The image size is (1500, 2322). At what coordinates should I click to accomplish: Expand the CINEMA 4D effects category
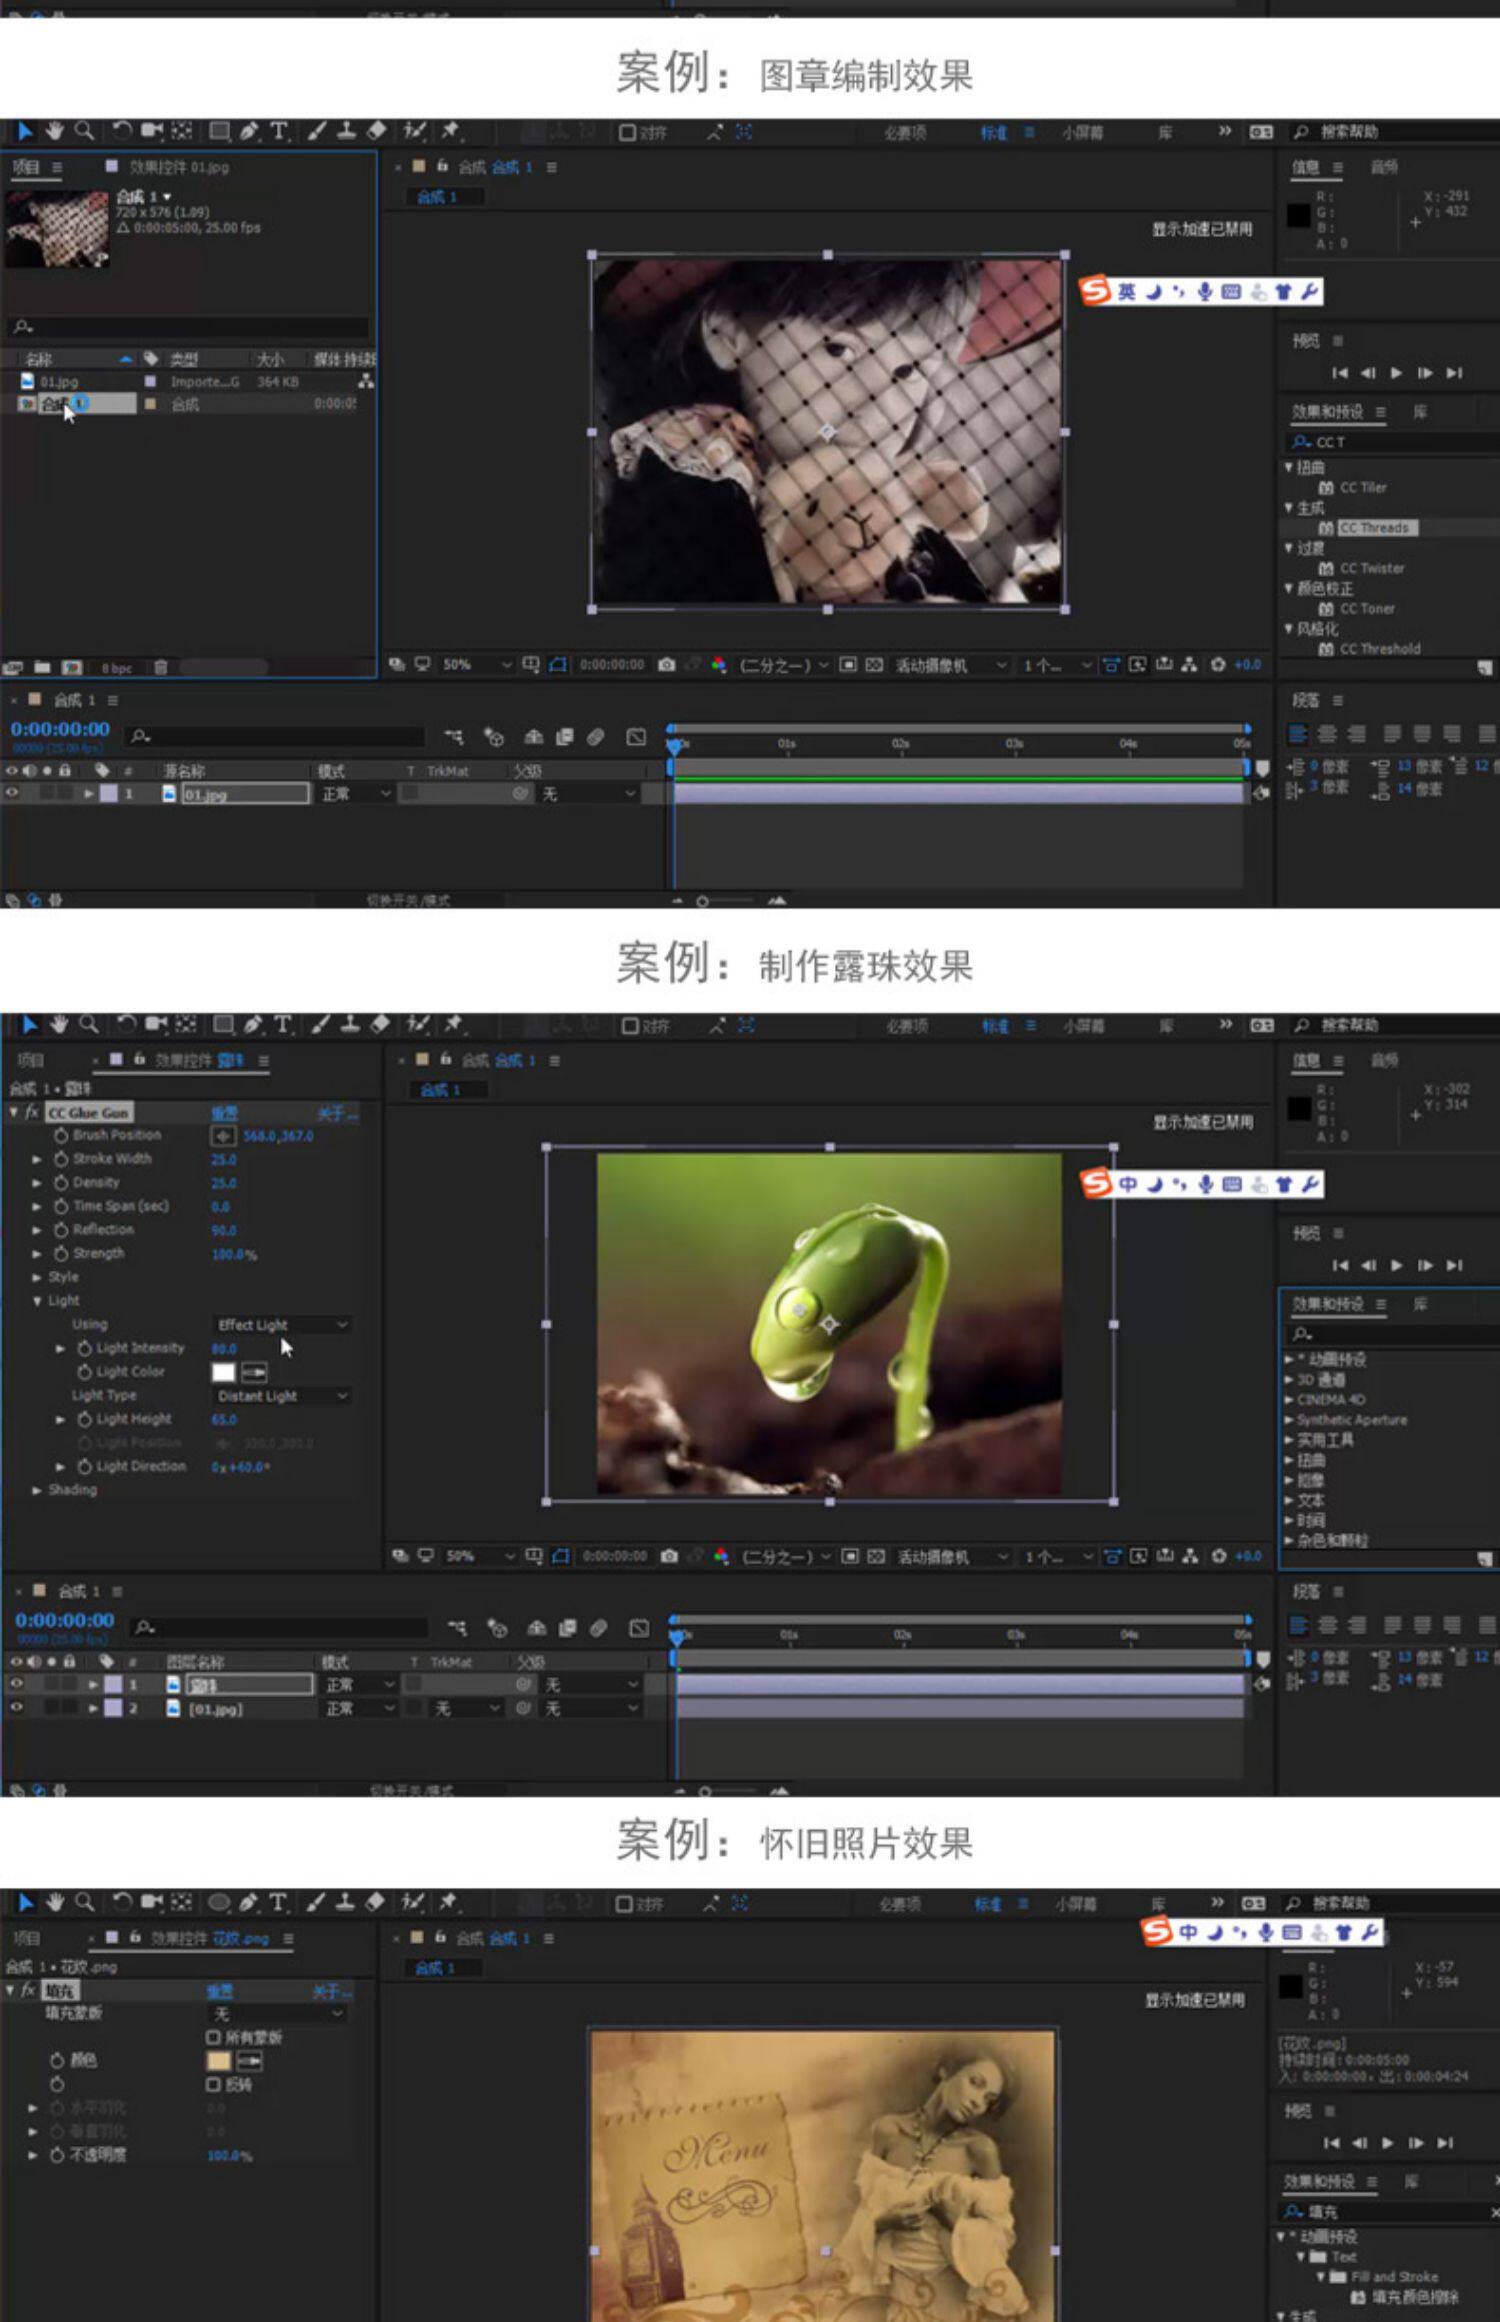click(x=1289, y=1399)
